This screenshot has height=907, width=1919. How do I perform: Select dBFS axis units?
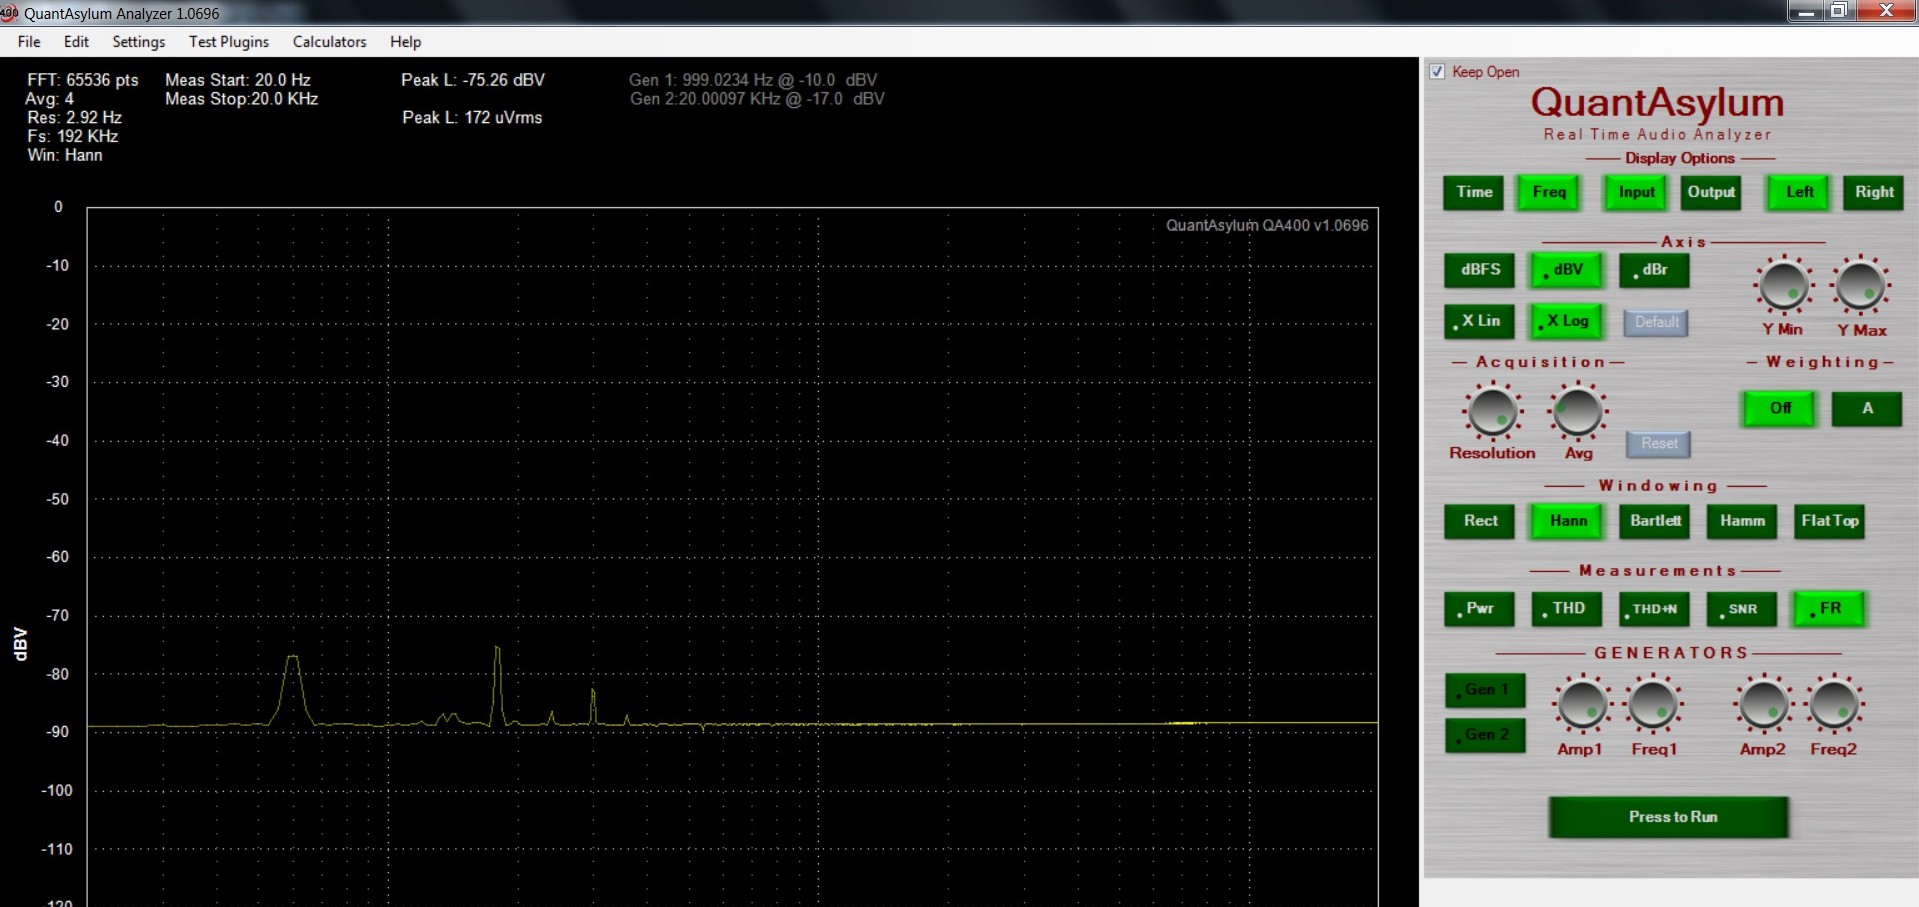[1480, 270]
